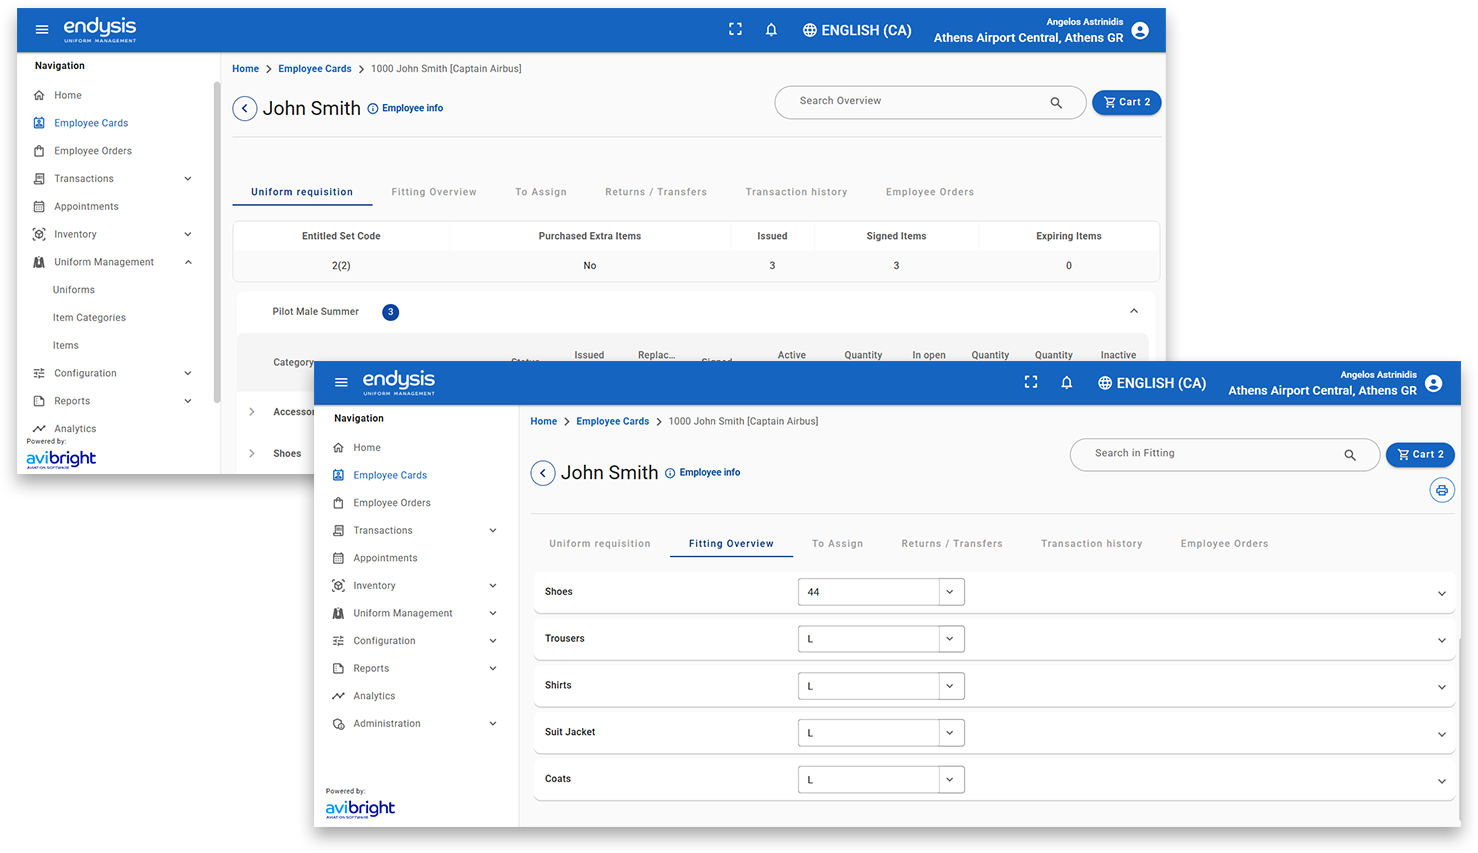Collapse the Pilot Male Summer section
This screenshot has height=853, width=1478.
coord(1133,311)
